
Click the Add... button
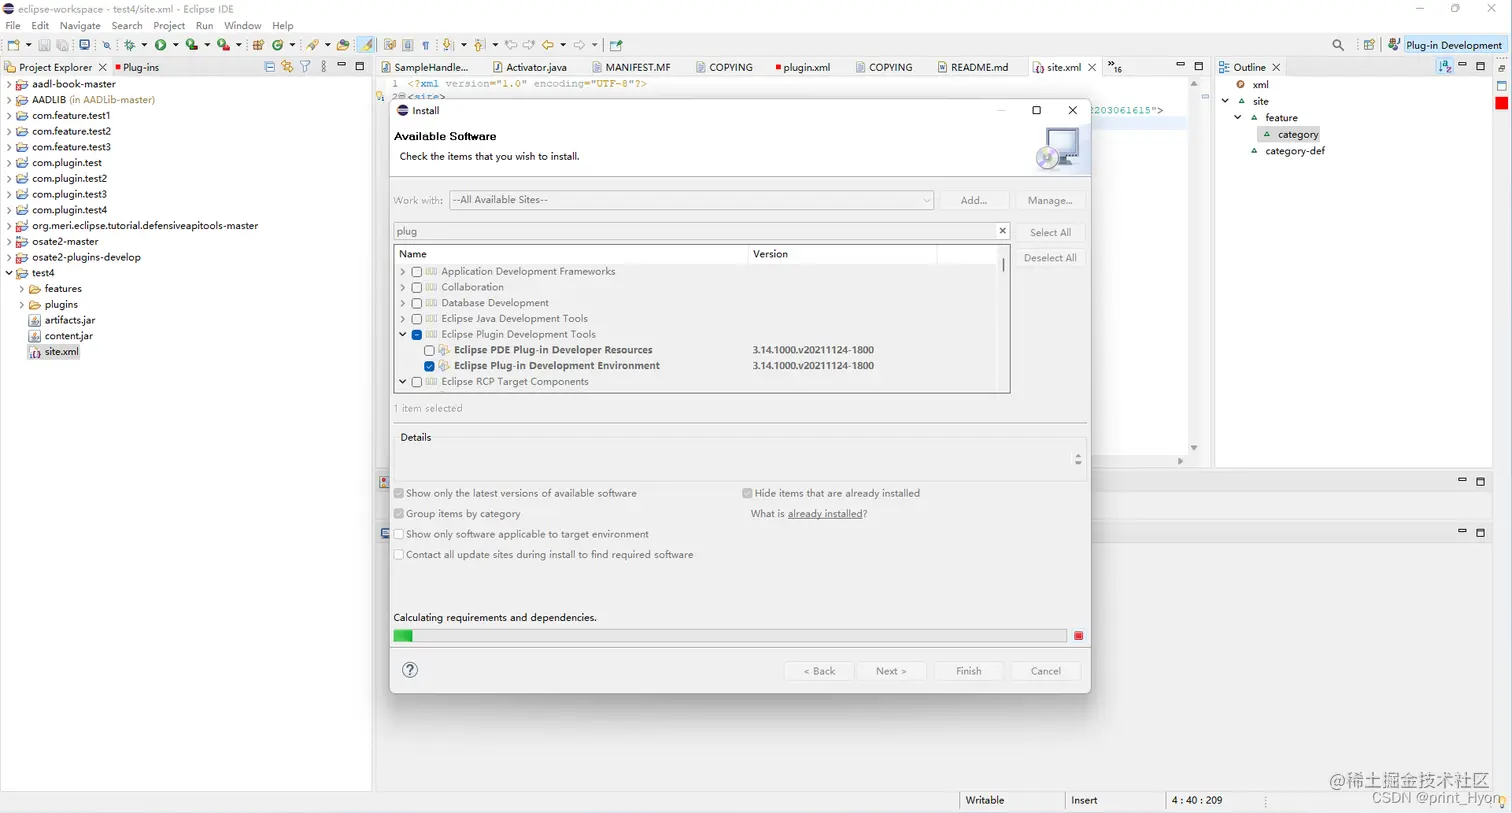[x=974, y=200]
